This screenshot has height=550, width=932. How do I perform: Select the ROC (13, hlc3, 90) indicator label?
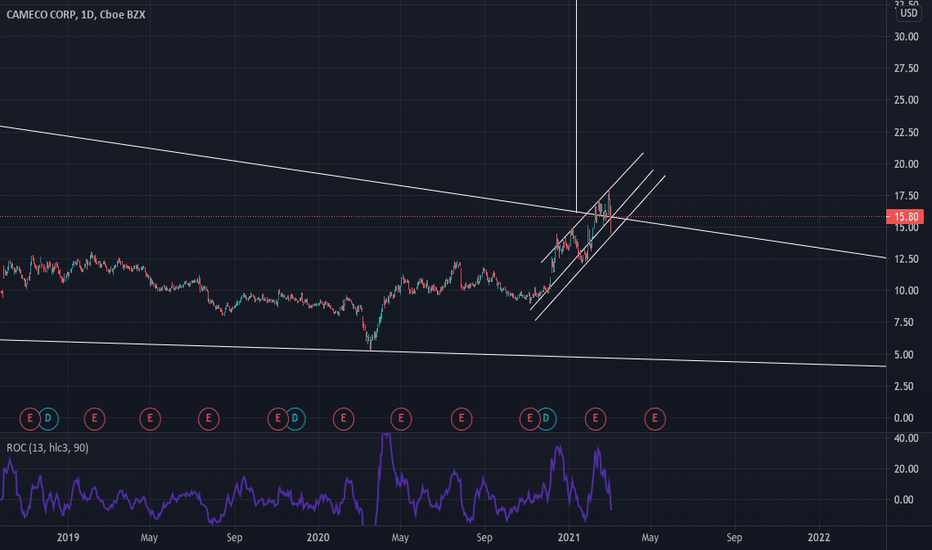(48, 447)
